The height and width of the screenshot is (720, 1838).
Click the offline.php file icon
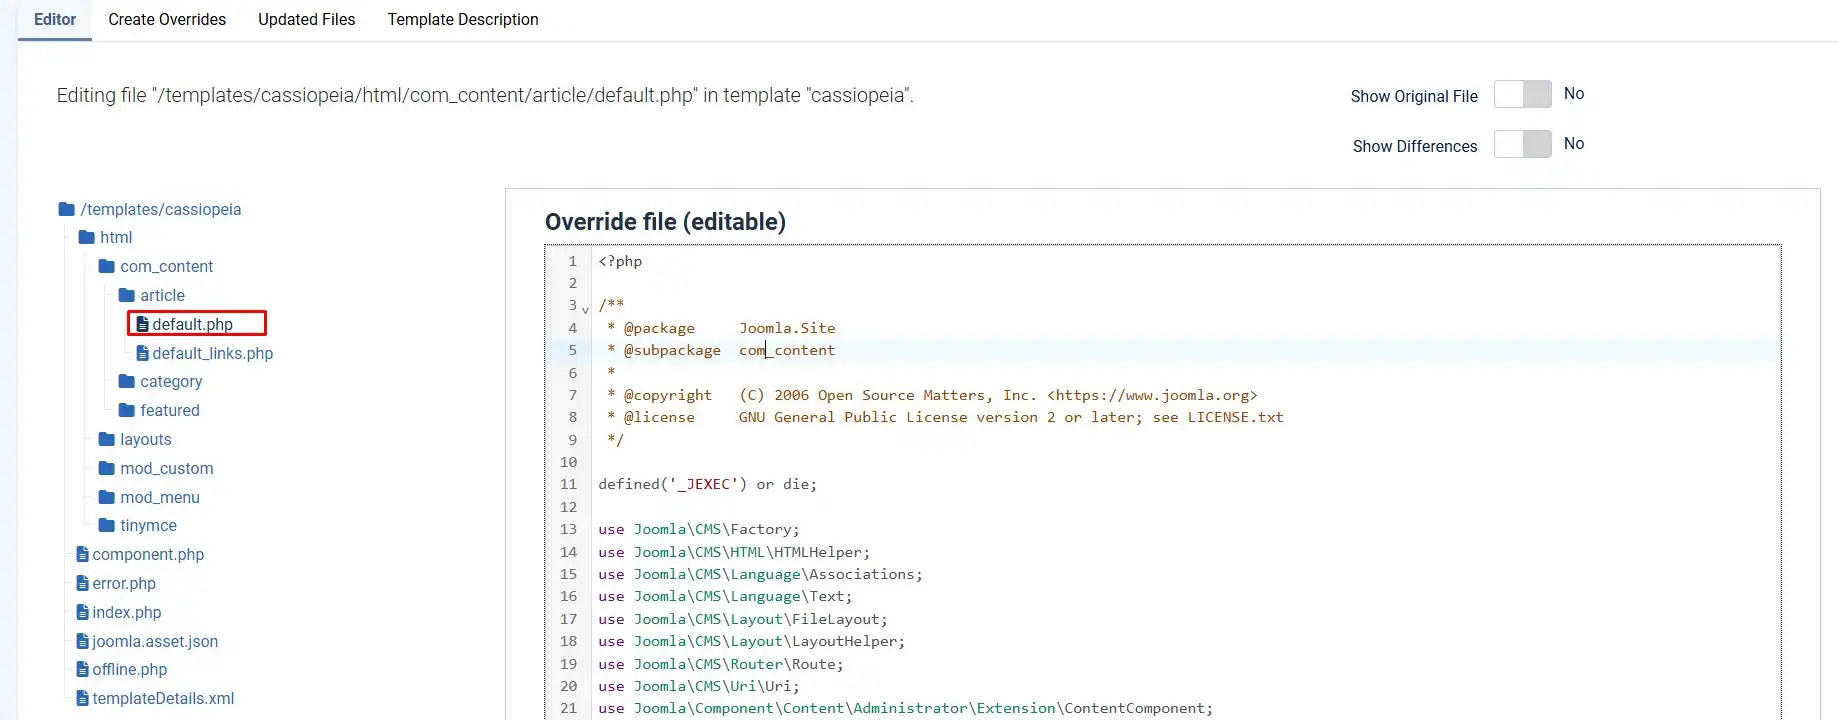tap(83, 669)
